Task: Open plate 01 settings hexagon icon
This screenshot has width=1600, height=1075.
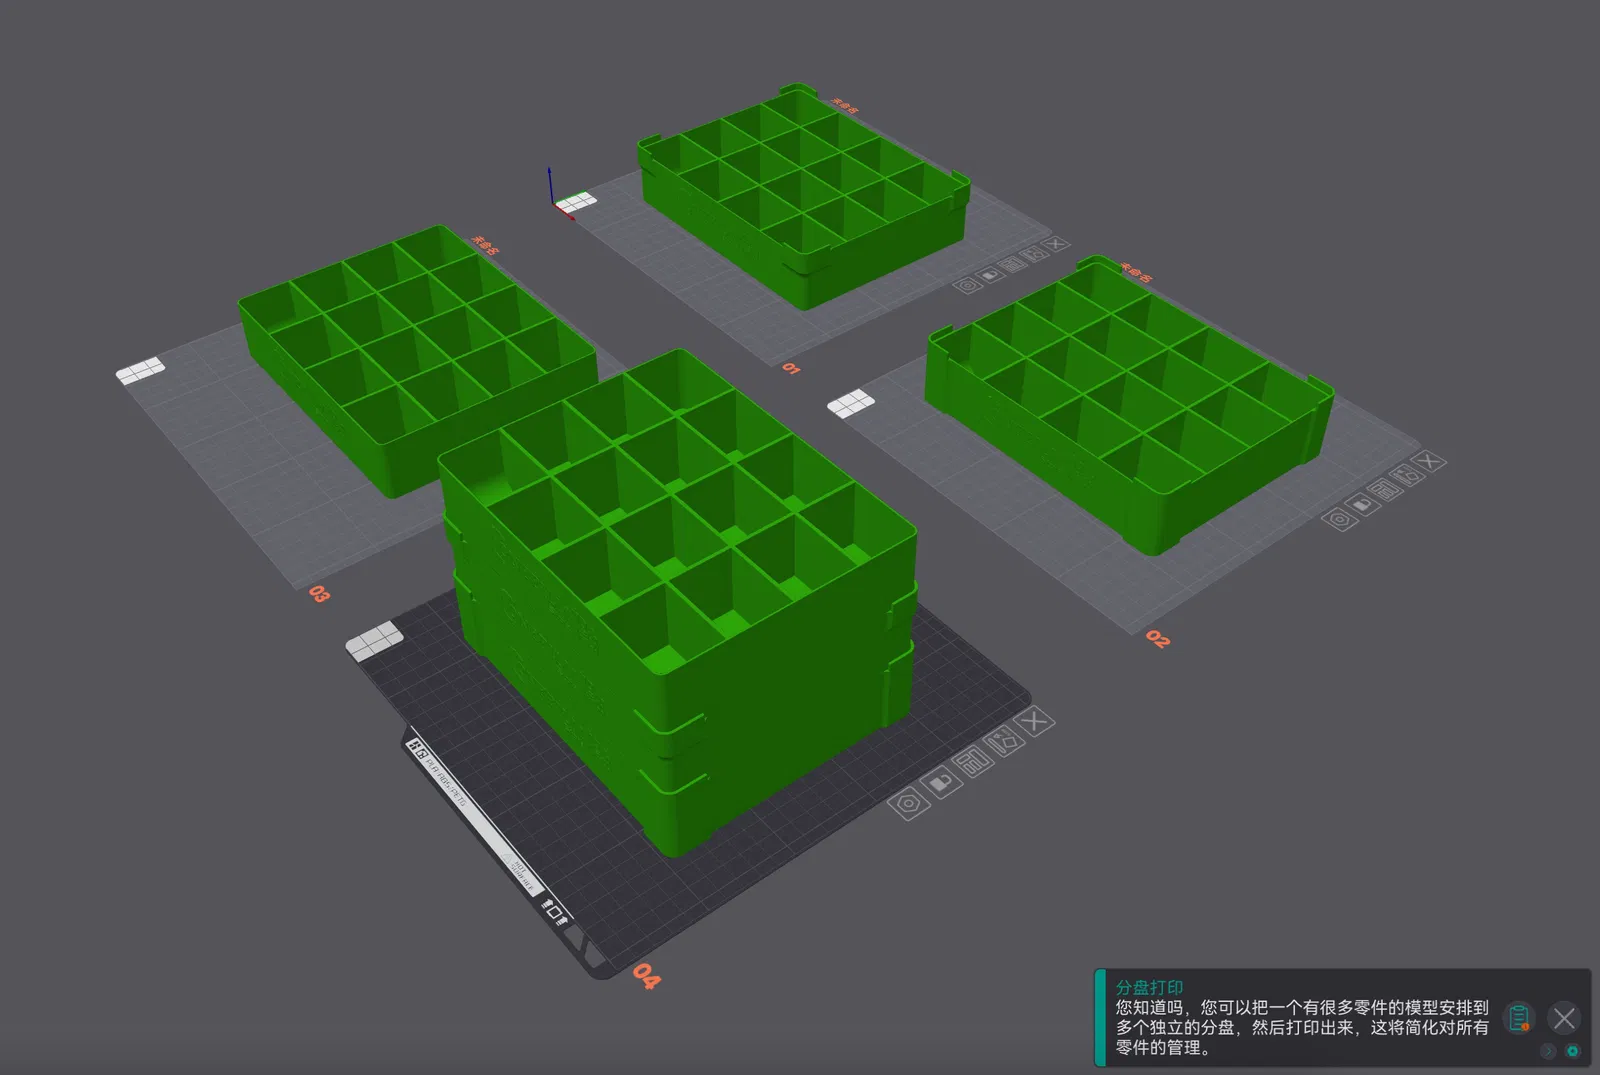Action: coord(967,285)
